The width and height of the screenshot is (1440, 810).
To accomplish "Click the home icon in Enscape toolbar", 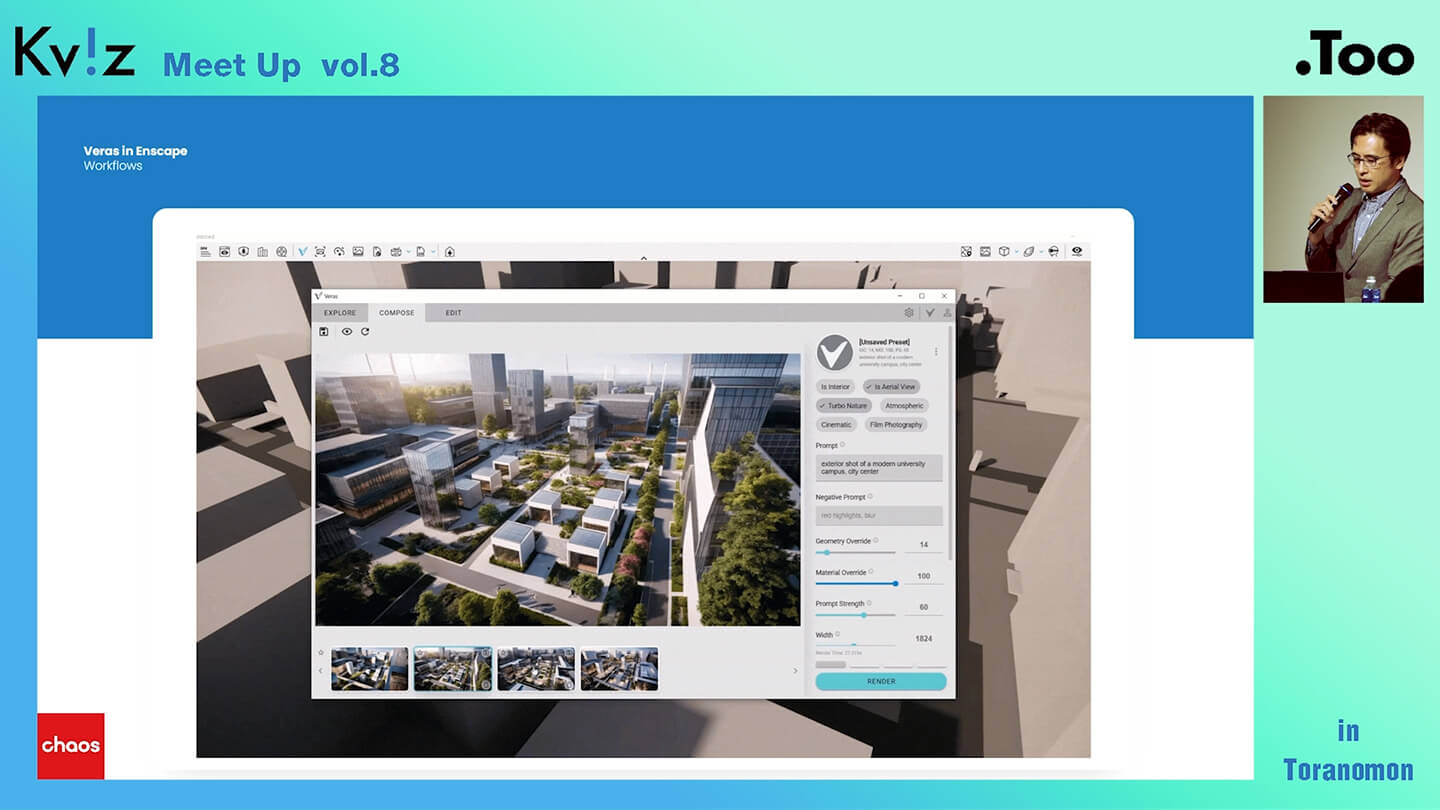I will [x=450, y=252].
